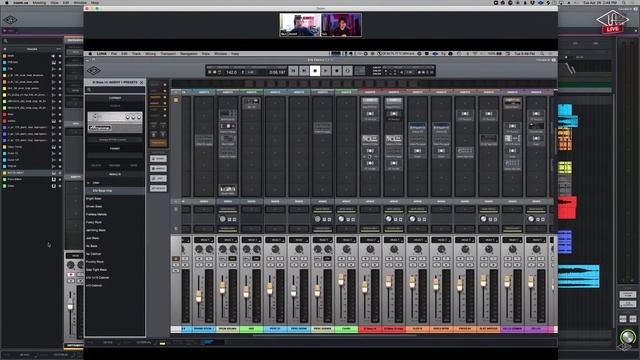Open the Track menu in LUNA
The width and height of the screenshot is (640, 360).
136,54
